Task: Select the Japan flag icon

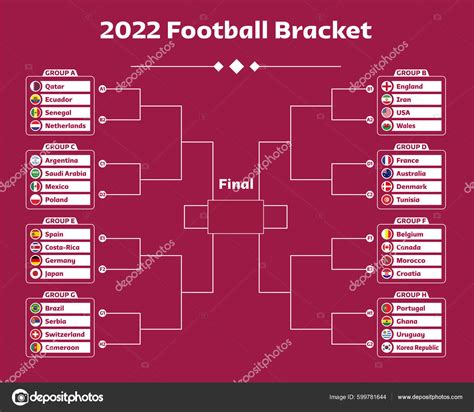Action: pyautogui.click(x=36, y=274)
